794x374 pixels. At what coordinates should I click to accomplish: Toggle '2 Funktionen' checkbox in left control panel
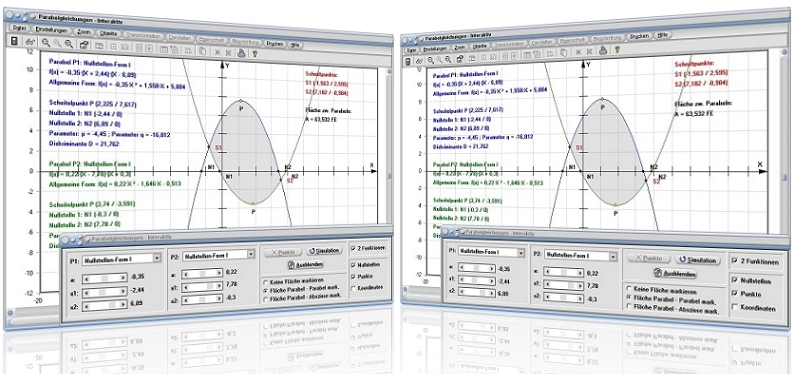pos(353,248)
